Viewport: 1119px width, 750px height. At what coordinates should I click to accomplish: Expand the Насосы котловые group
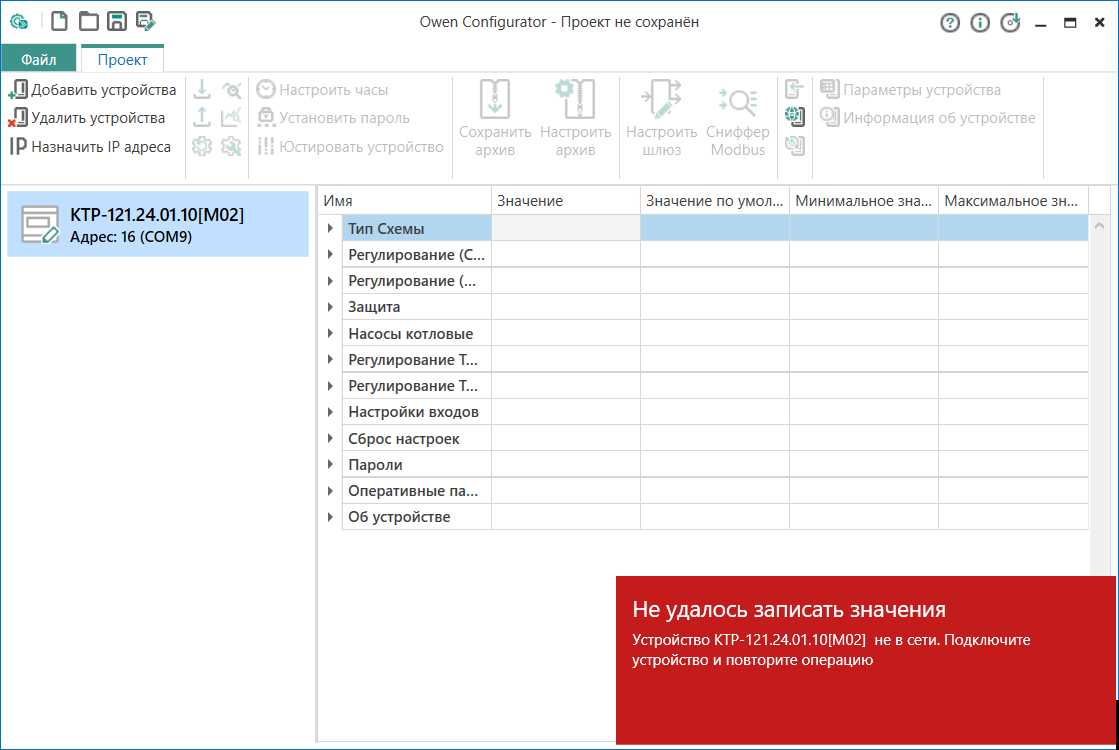330,334
